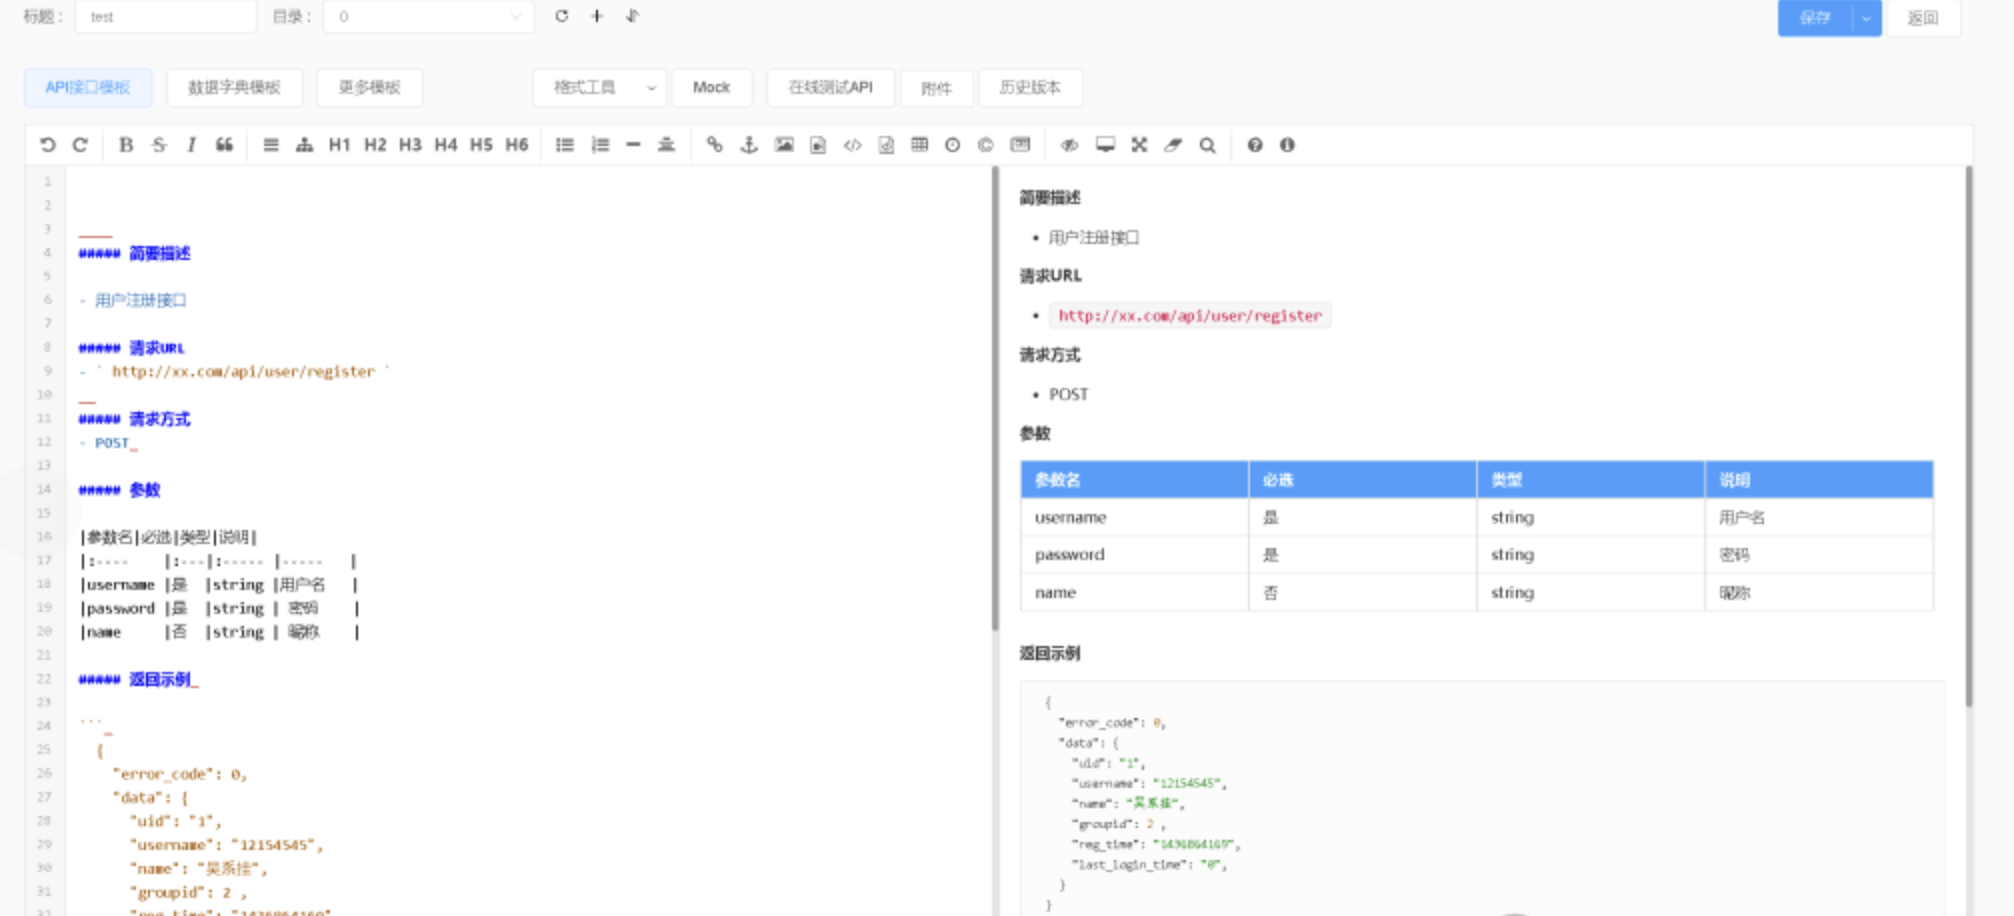Click the newspaper icon before the eye icon

point(1020,145)
